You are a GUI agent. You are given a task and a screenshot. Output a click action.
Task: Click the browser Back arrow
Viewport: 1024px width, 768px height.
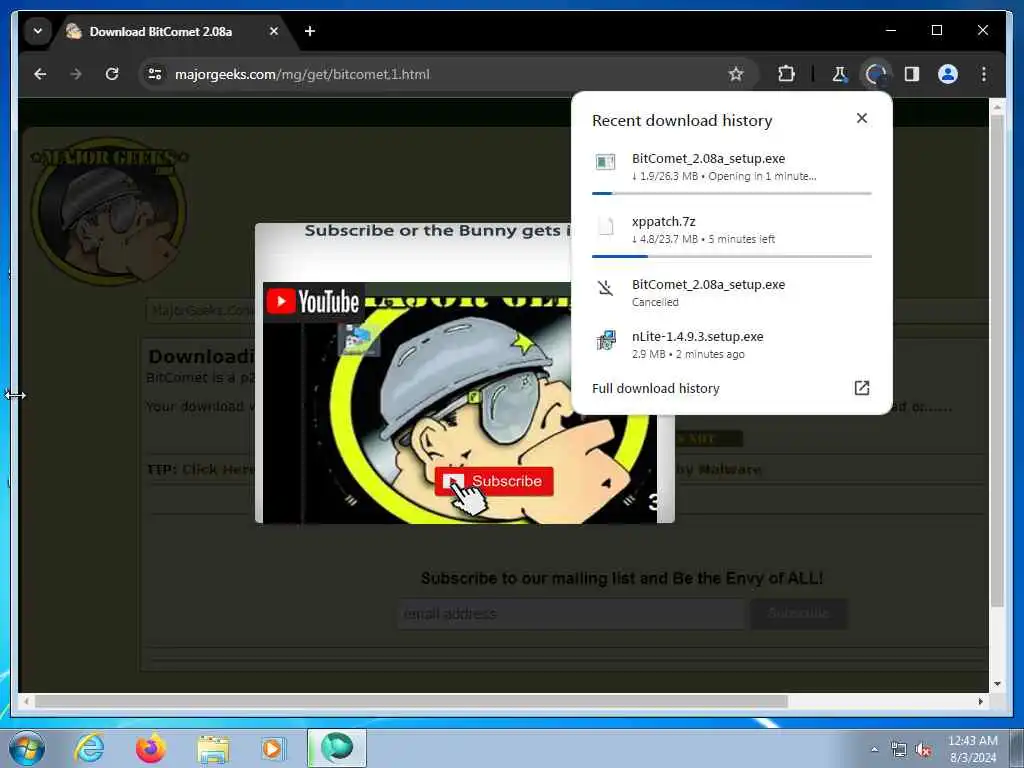click(40, 74)
